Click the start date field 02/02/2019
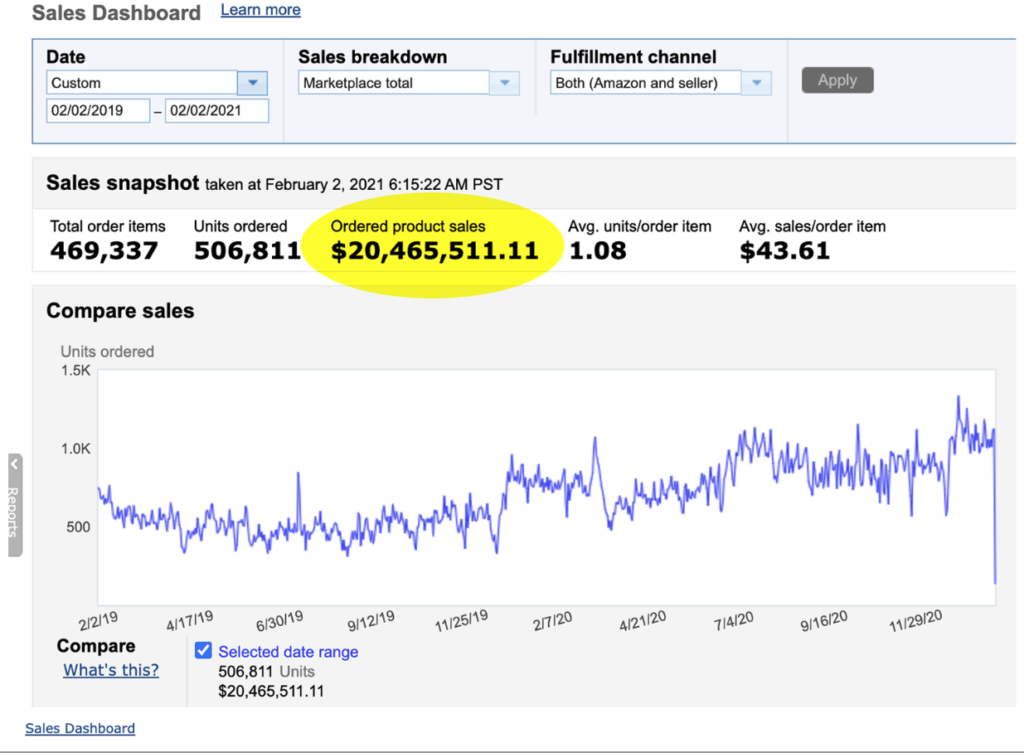1024x753 pixels. 98,111
